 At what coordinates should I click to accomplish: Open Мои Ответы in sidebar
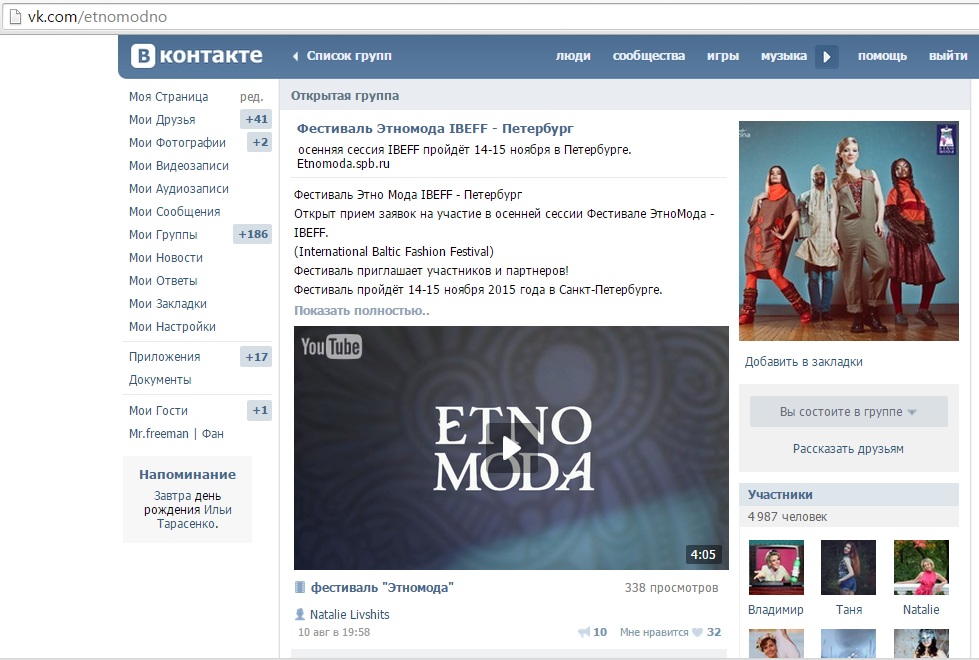click(x=163, y=281)
